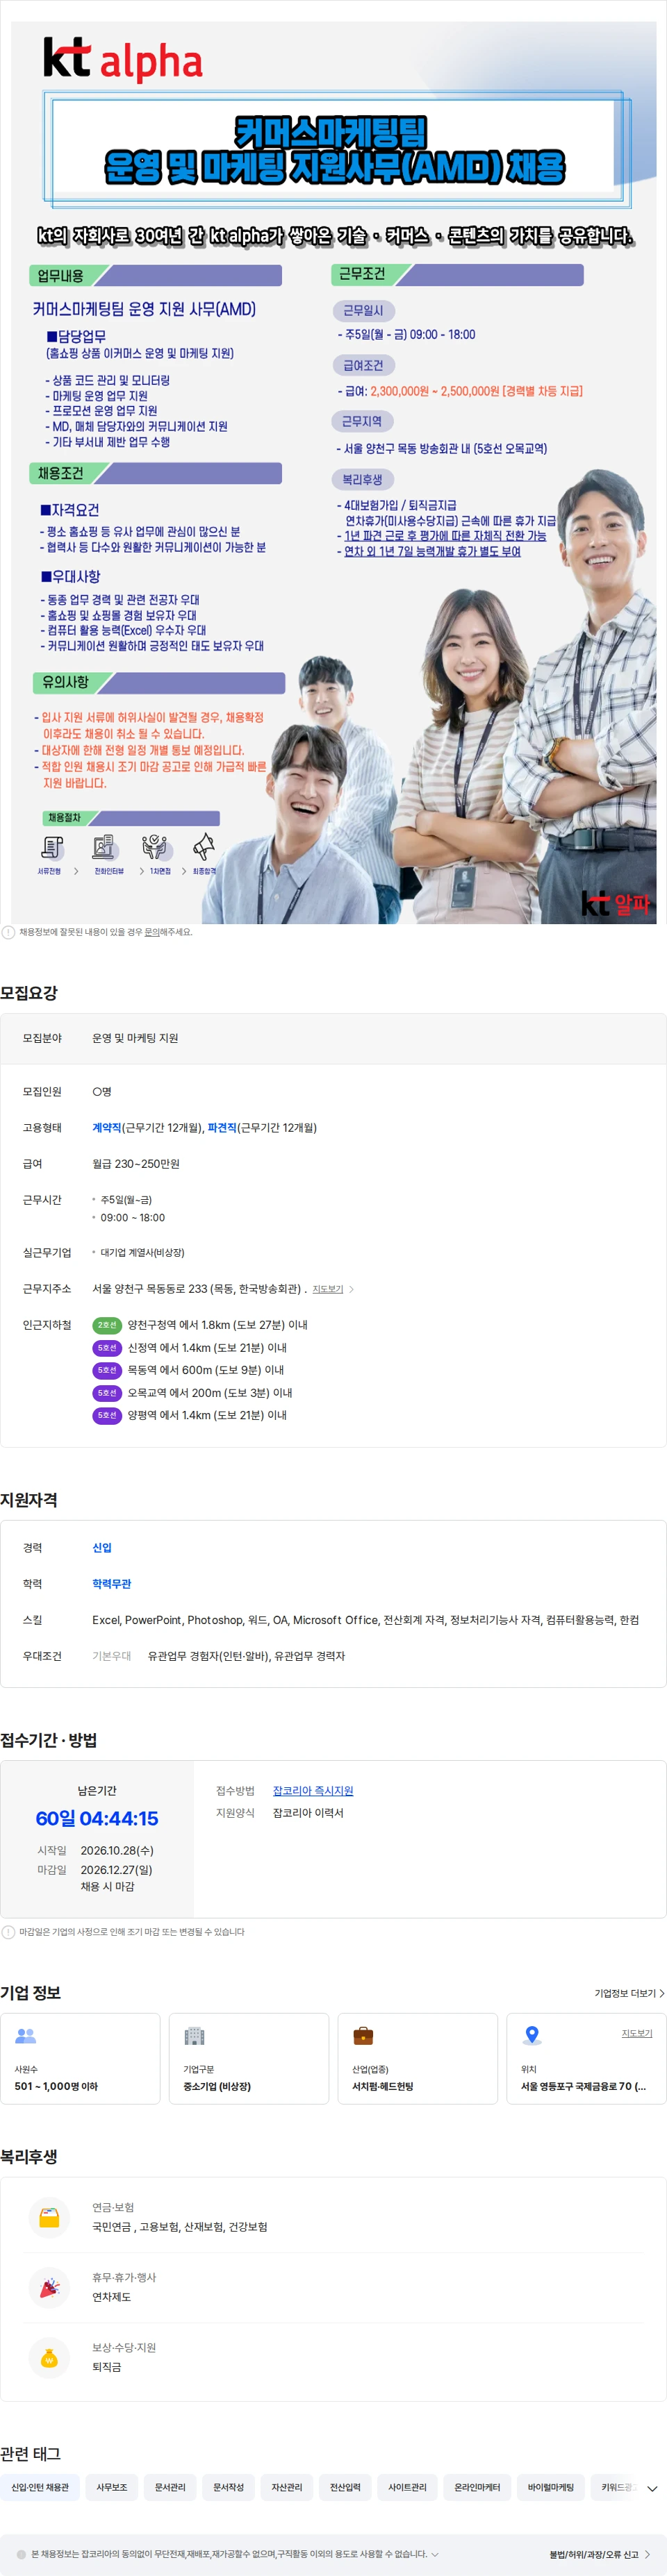Viewport: 667px width, 2576px height.
Task: Select the 사무보조 tag
Action: 112,2487
